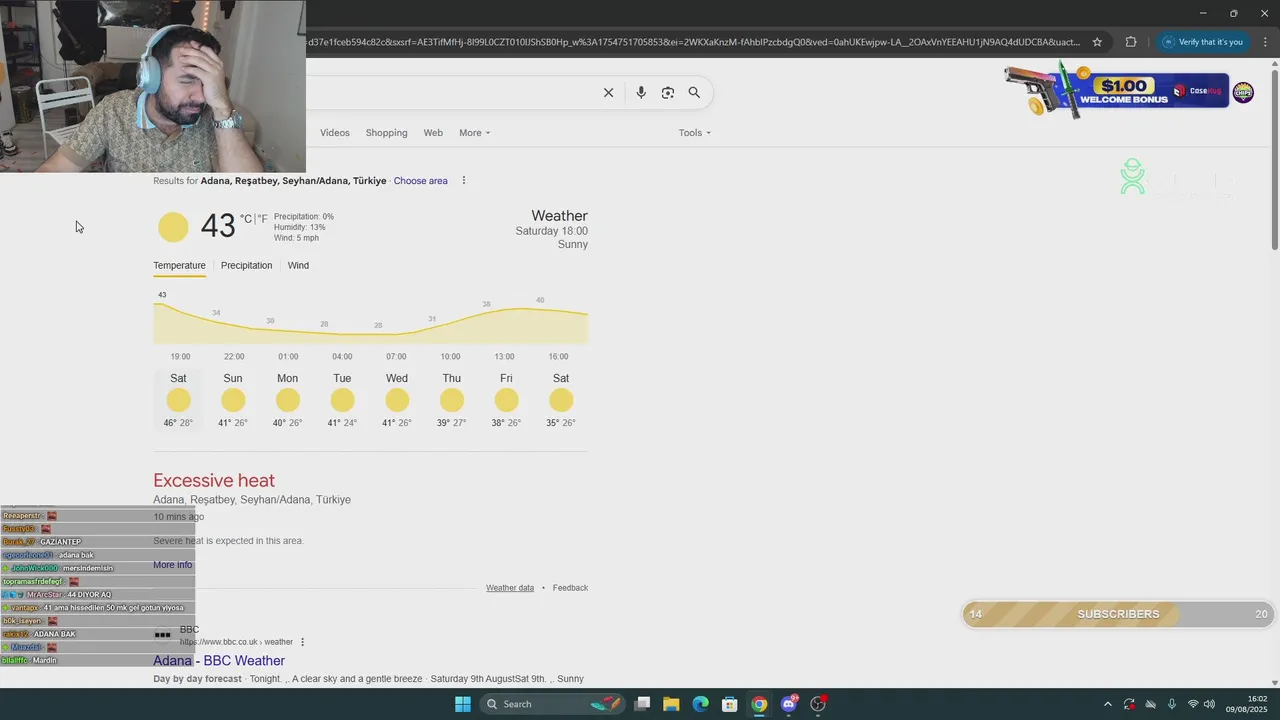
Task: Show hidden system tray icons chevron
Action: [1107, 704]
